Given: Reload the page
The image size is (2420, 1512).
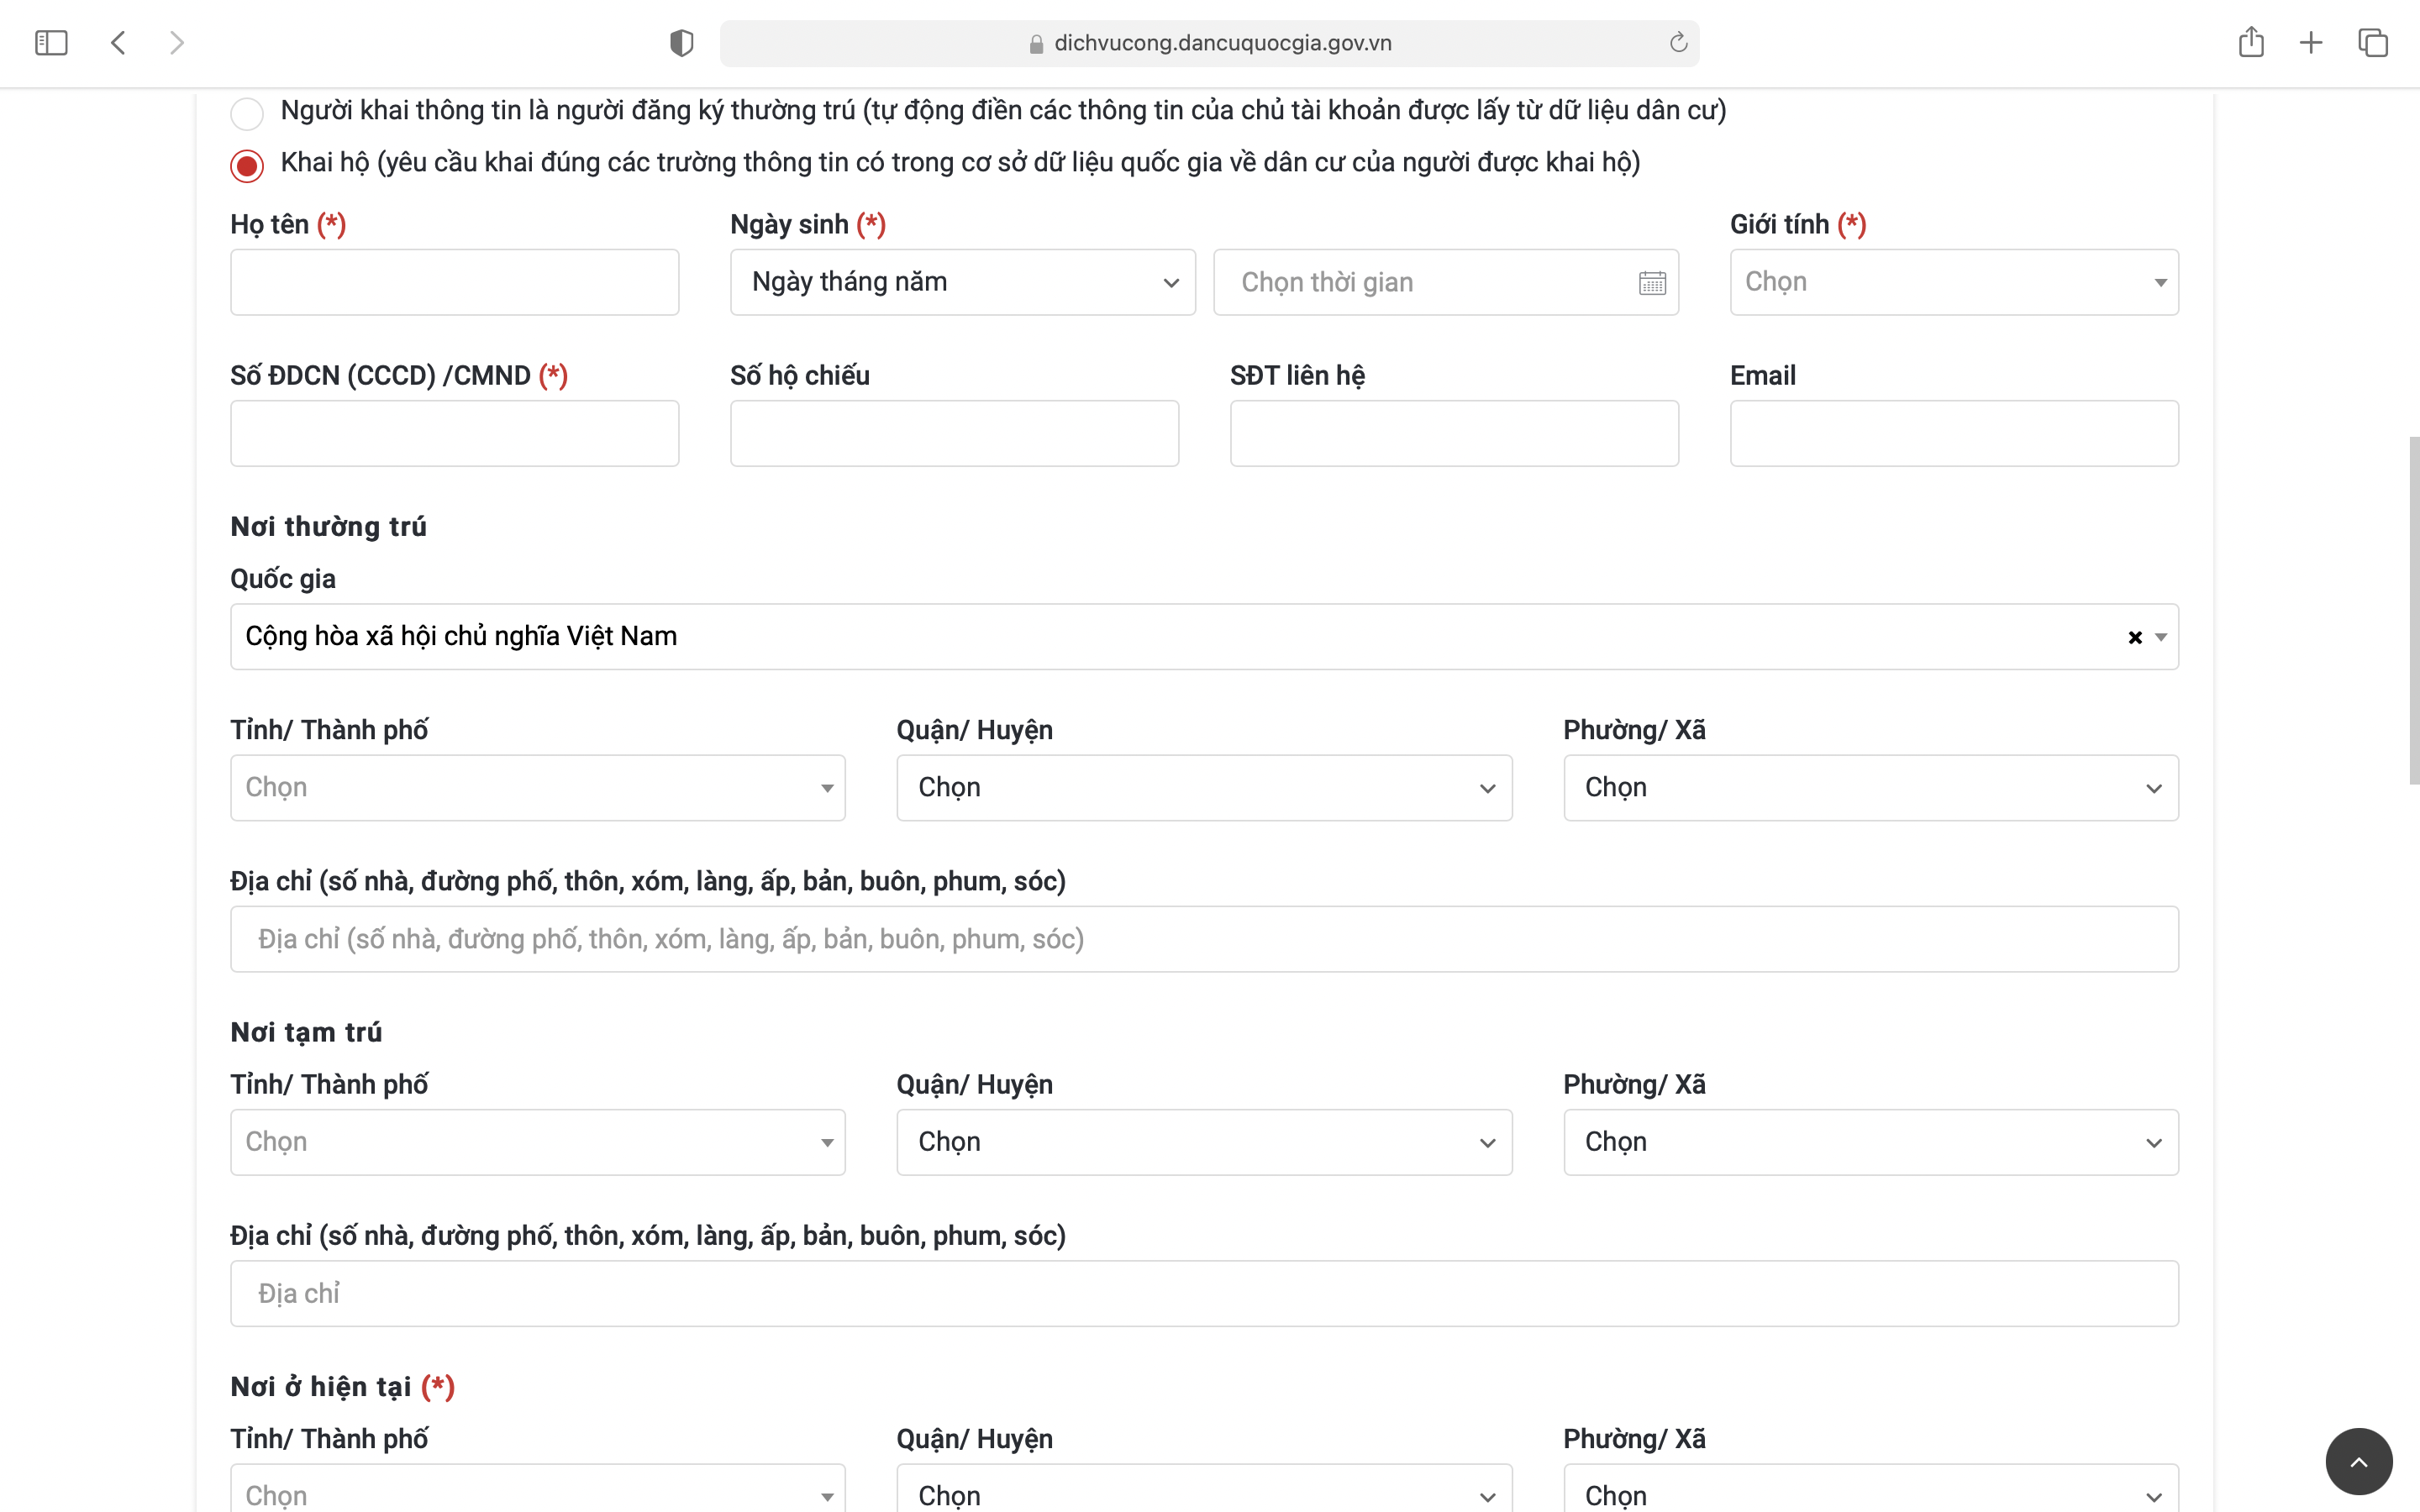Looking at the screenshot, I should tap(1678, 43).
